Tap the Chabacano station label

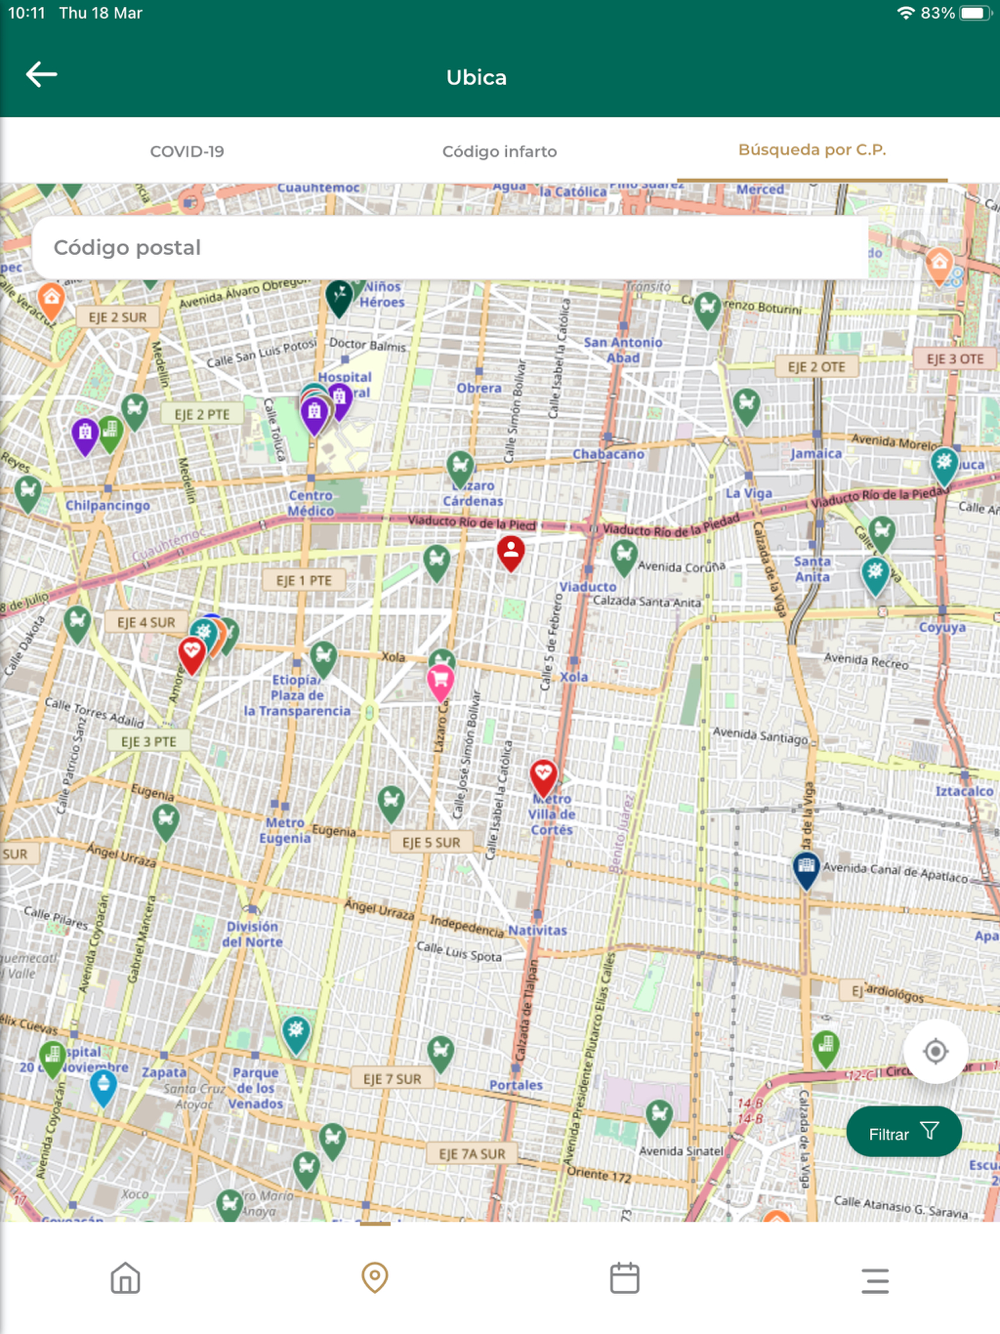coord(608,454)
